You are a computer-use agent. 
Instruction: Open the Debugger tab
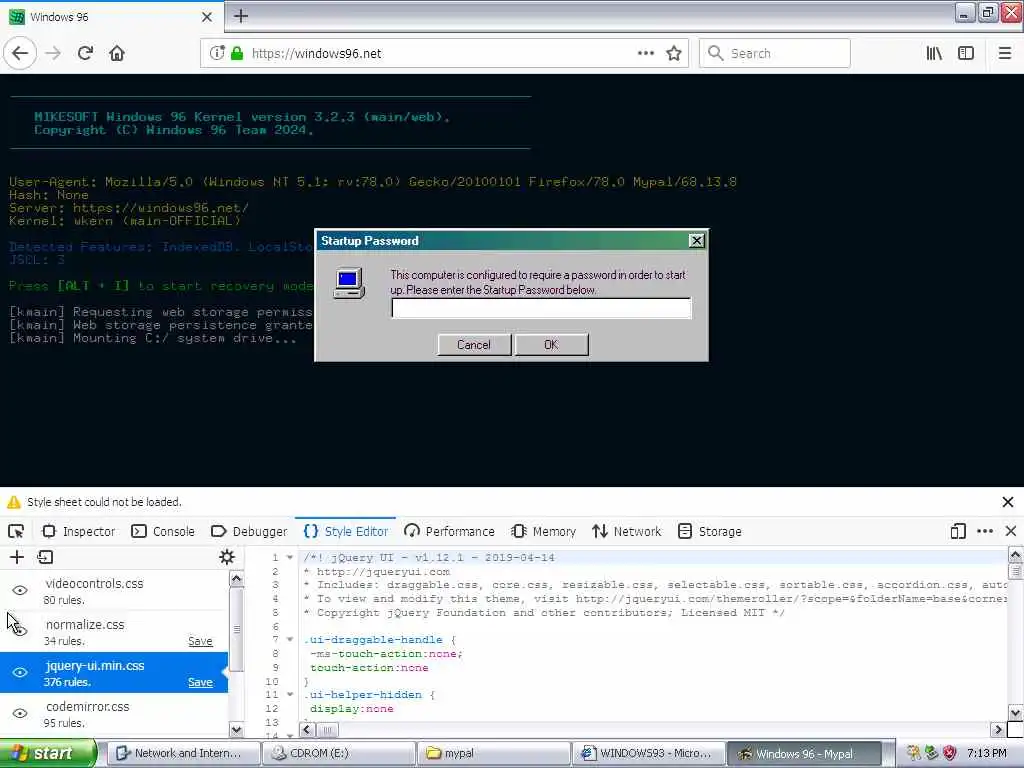tap(249, 532)
